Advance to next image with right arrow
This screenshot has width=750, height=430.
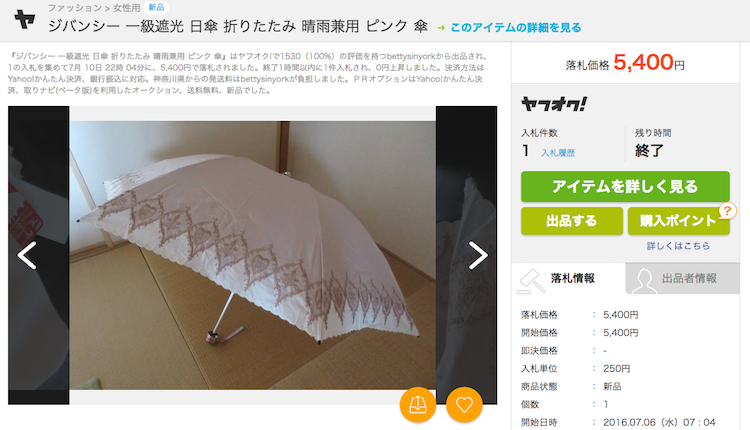[x=478, y=255]
